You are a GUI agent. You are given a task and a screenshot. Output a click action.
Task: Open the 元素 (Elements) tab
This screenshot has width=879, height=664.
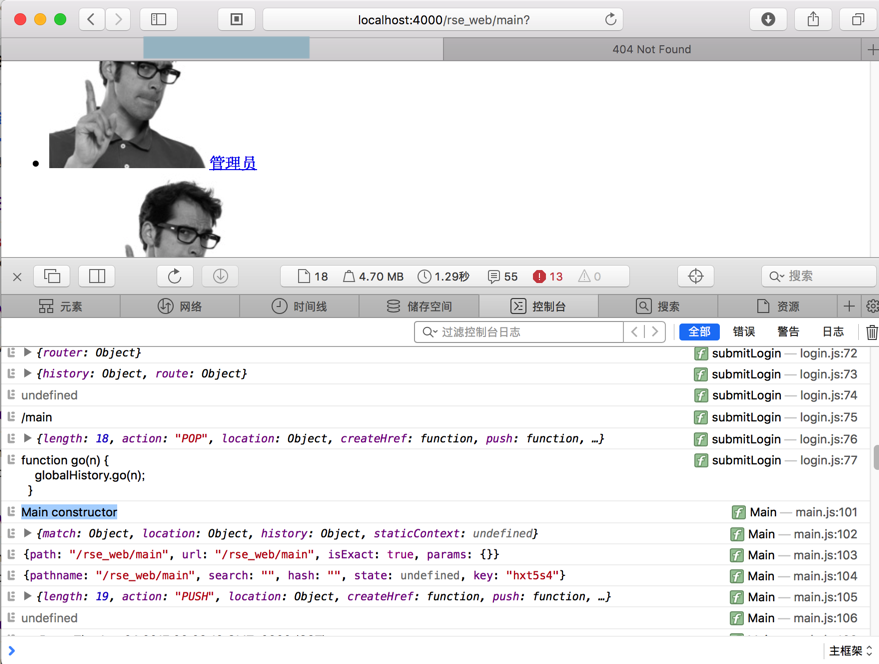[61, 306]
